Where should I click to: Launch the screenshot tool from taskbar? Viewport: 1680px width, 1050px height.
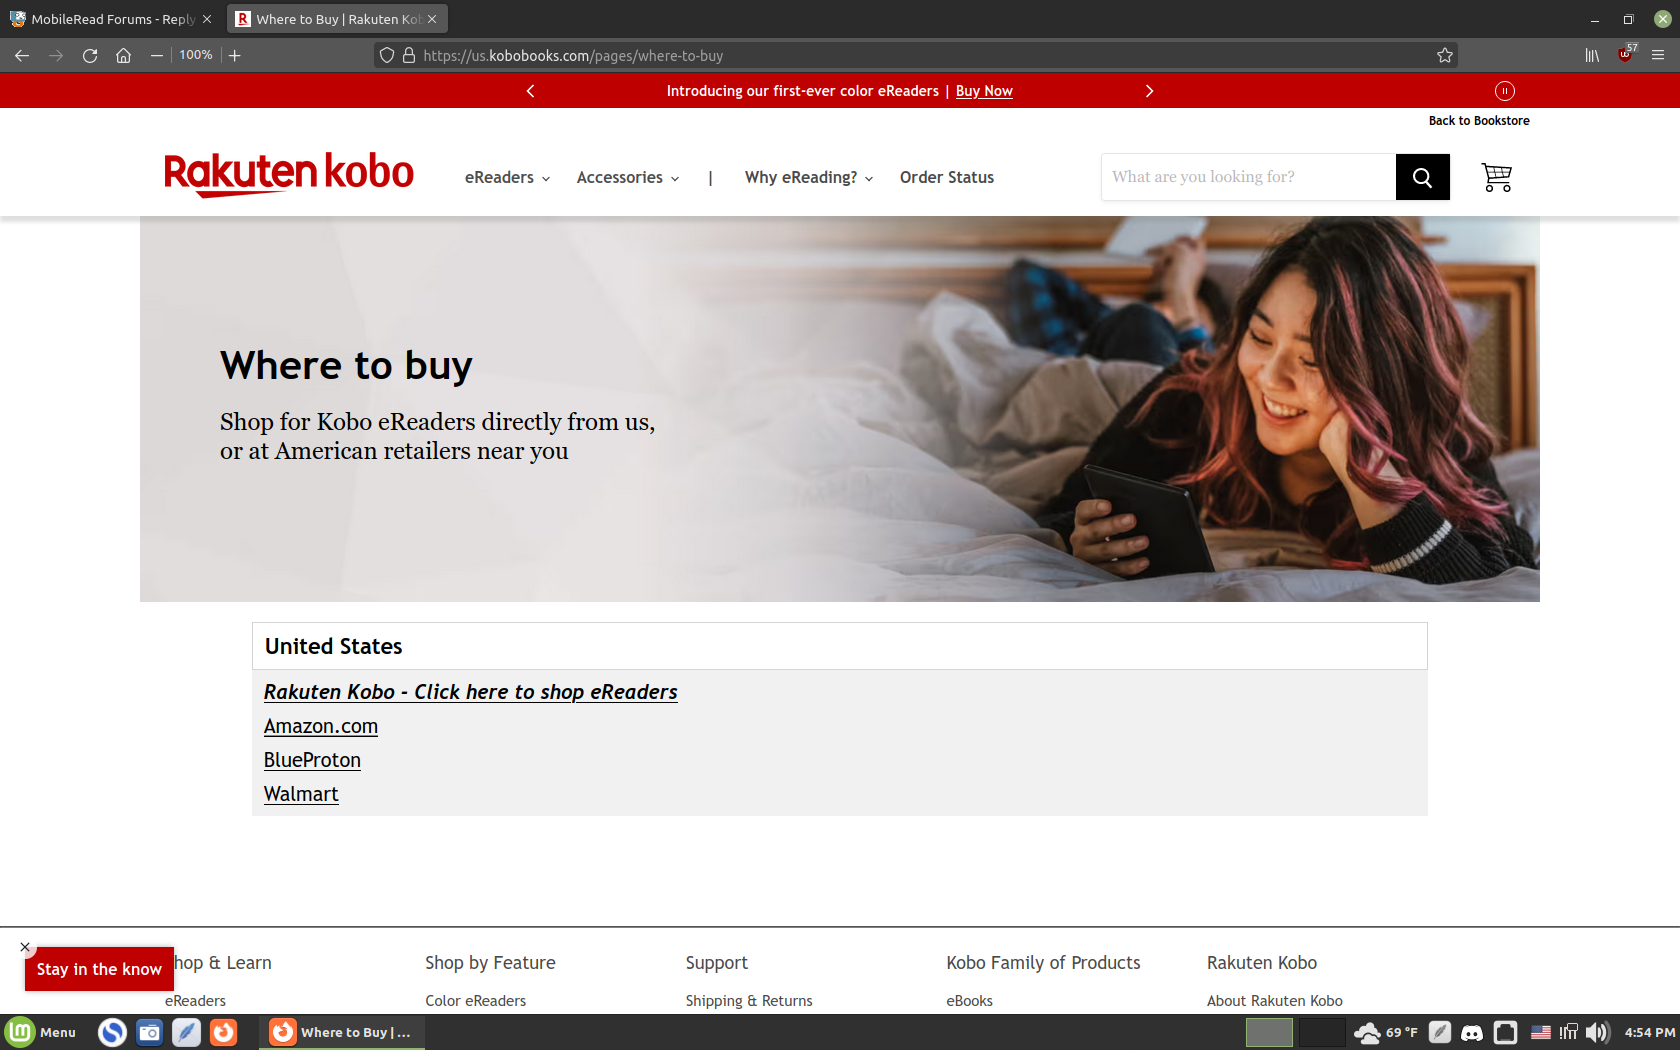click(x=149, y=1032)
